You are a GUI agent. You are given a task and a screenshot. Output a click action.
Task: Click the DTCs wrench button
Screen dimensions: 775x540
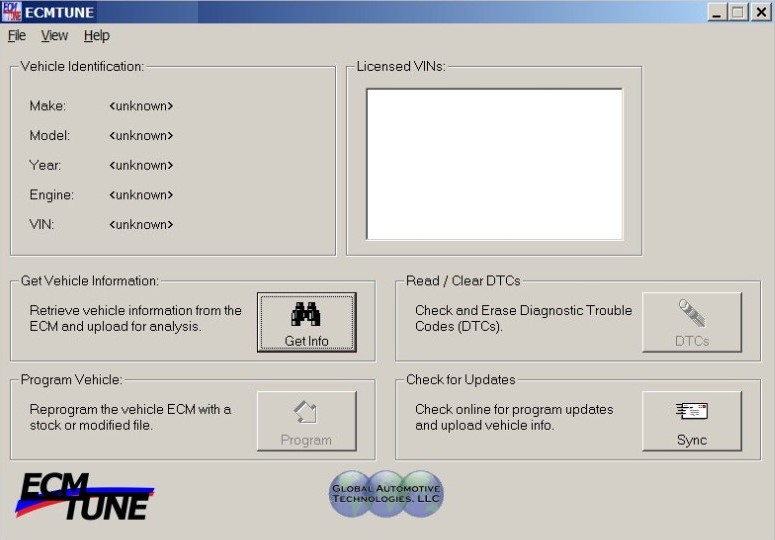pos(692,322)
